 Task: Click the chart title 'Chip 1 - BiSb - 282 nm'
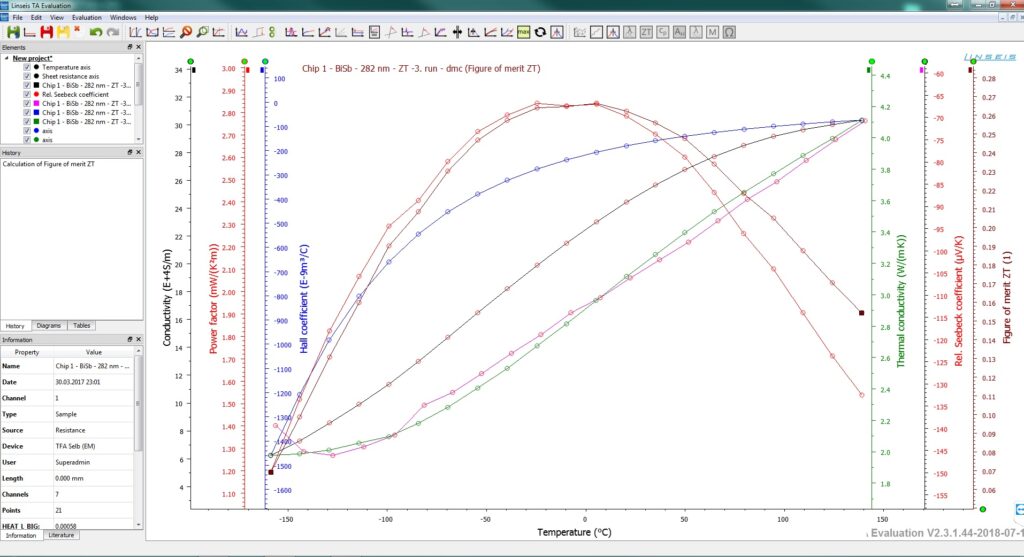coord(421,68)
